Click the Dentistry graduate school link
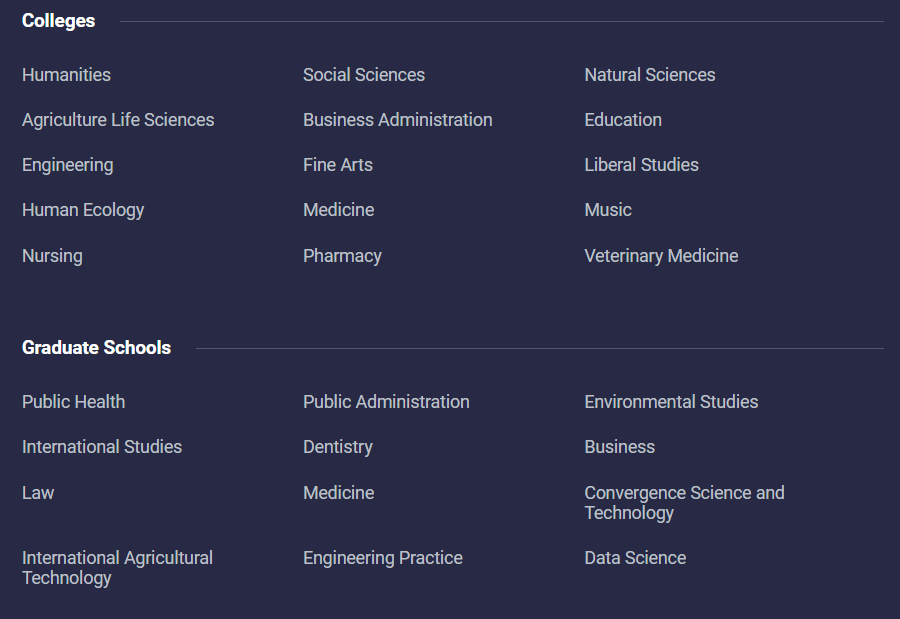900x619 pixels. [338, 447]
